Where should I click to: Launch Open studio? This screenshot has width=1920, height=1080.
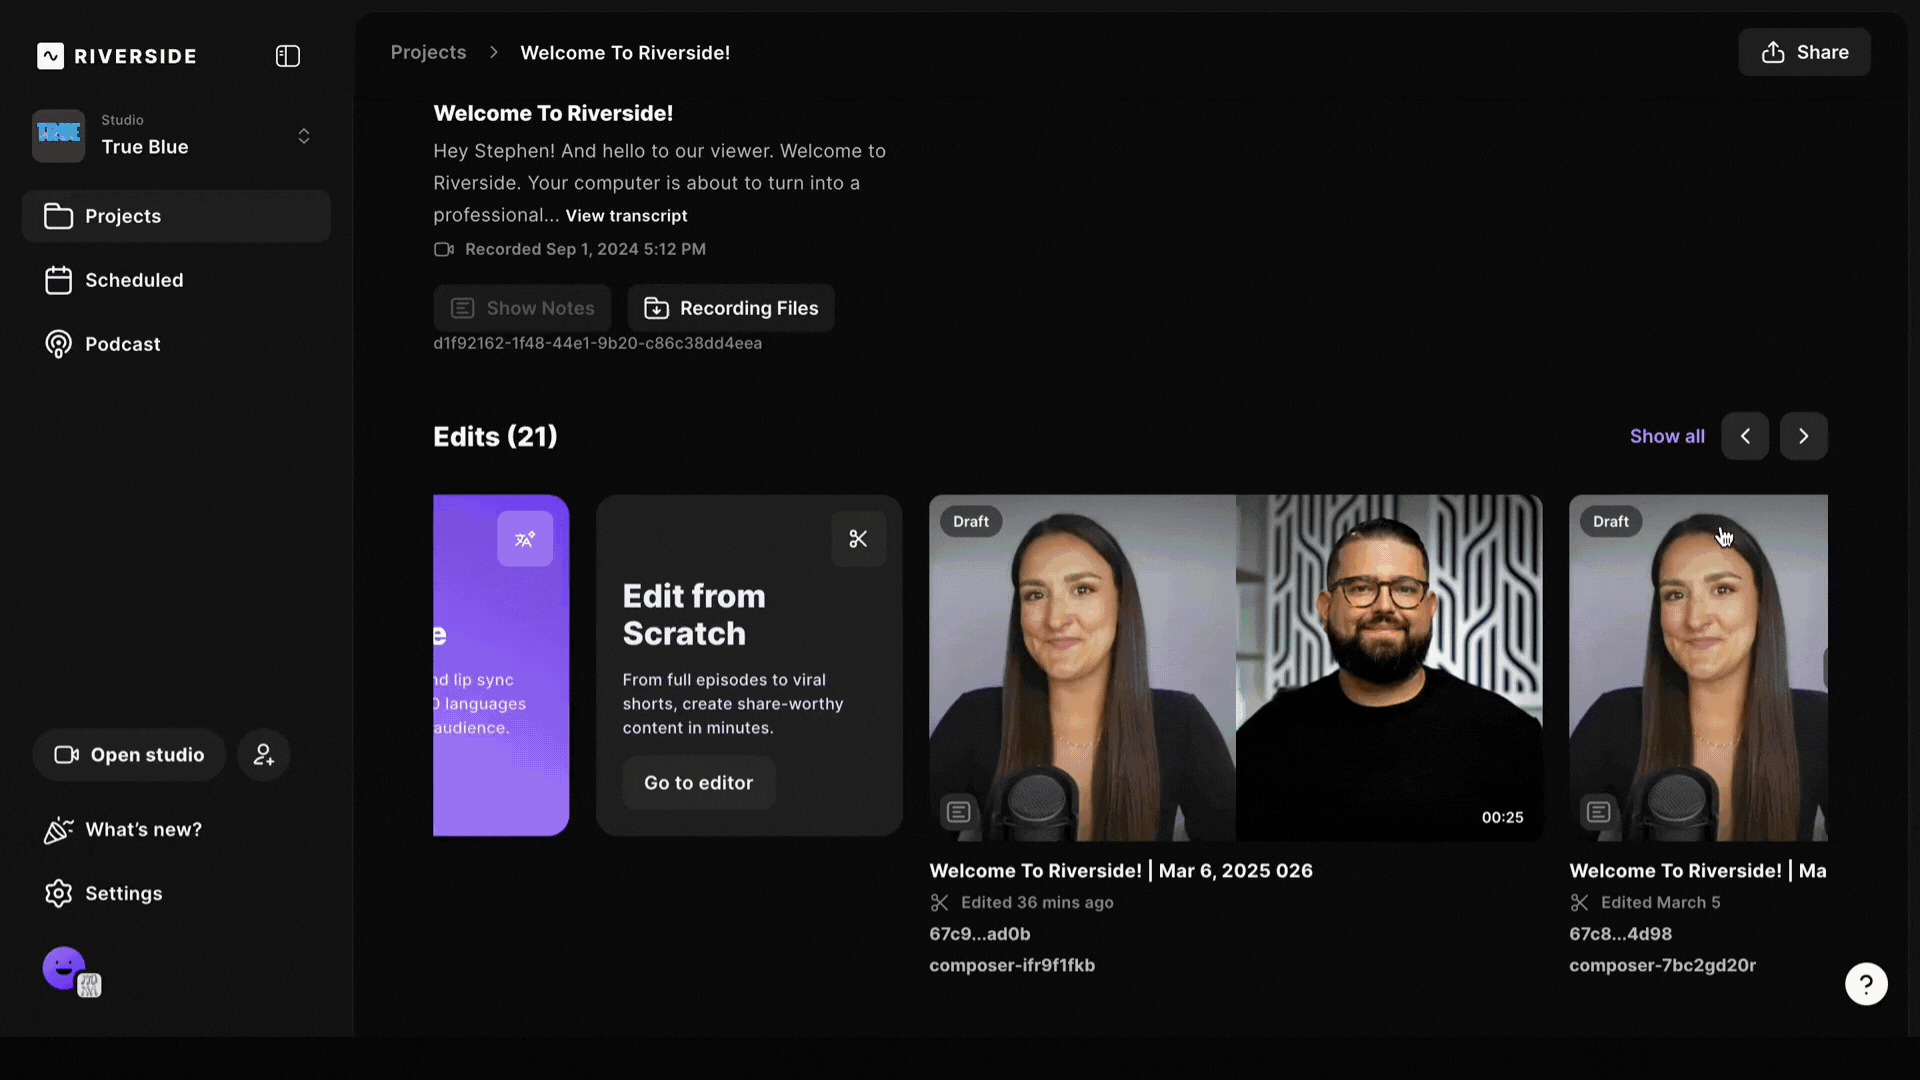(129, 755)
